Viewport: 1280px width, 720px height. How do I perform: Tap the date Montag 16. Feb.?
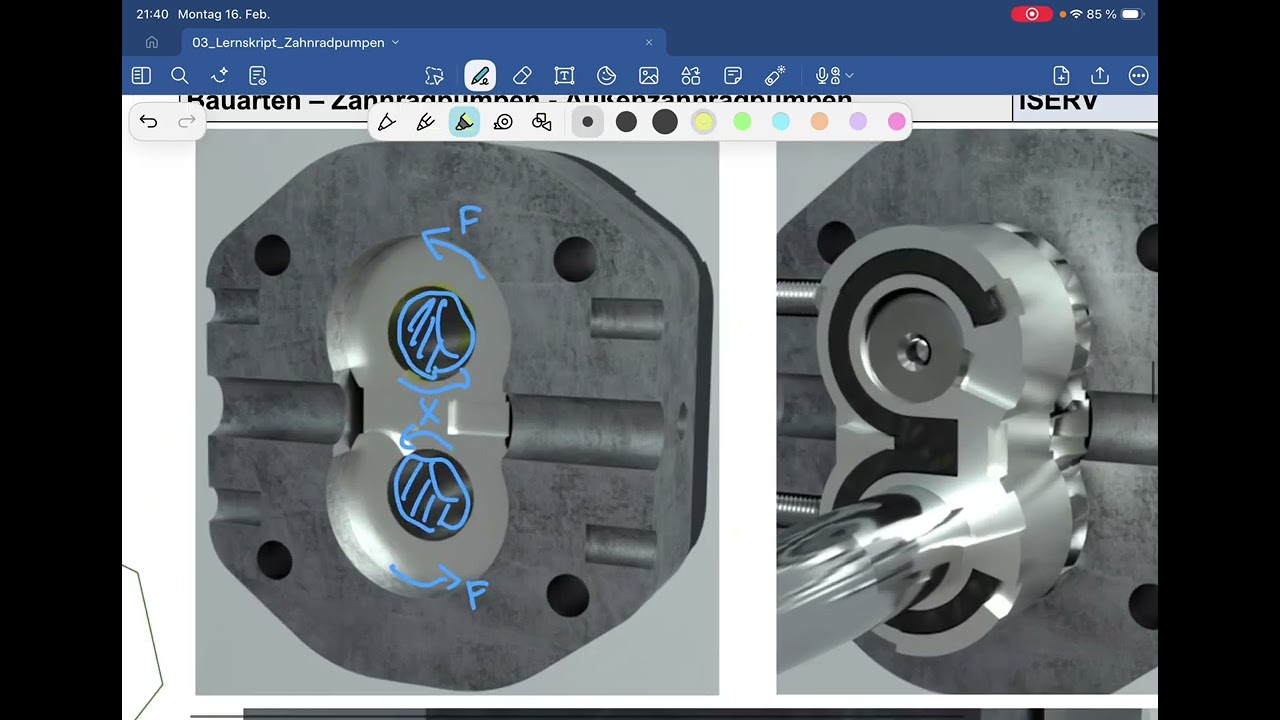click(x=224, y=14)
